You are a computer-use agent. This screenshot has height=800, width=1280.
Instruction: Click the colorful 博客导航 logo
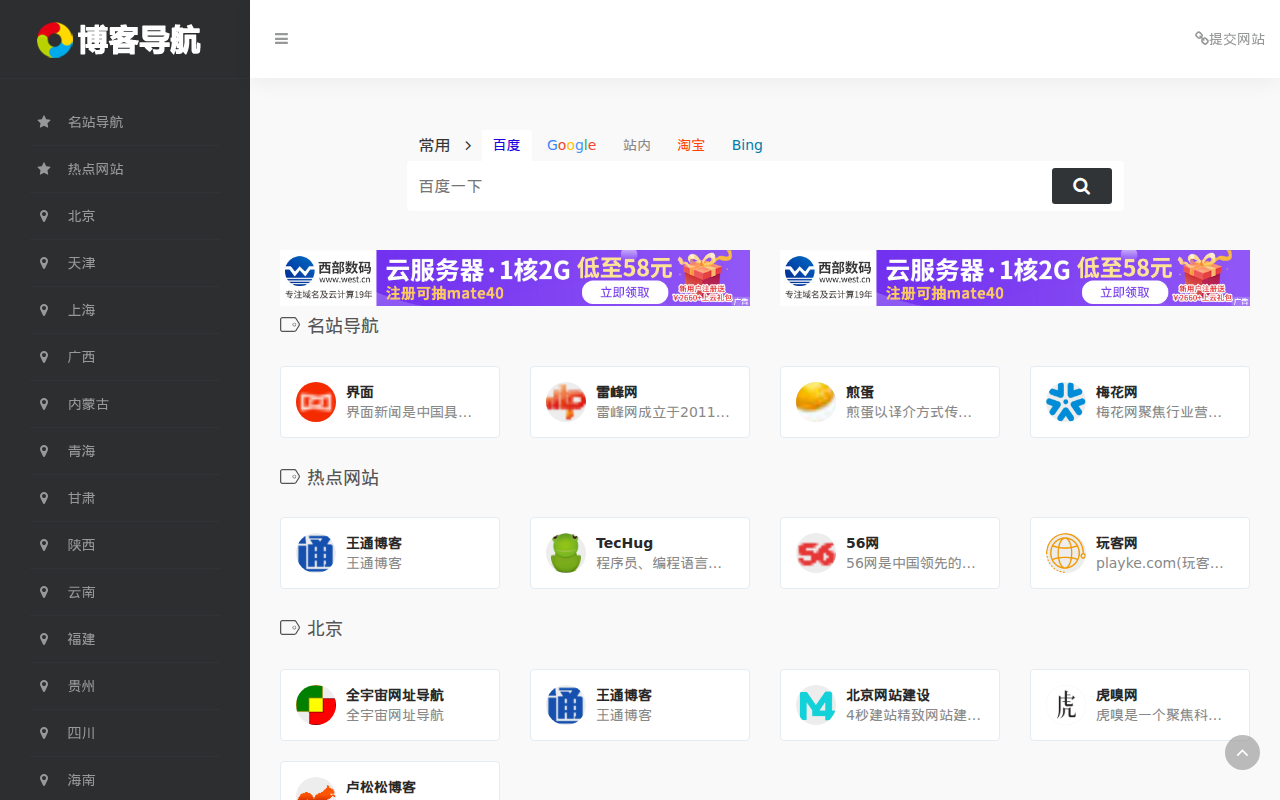click(119, 39)
